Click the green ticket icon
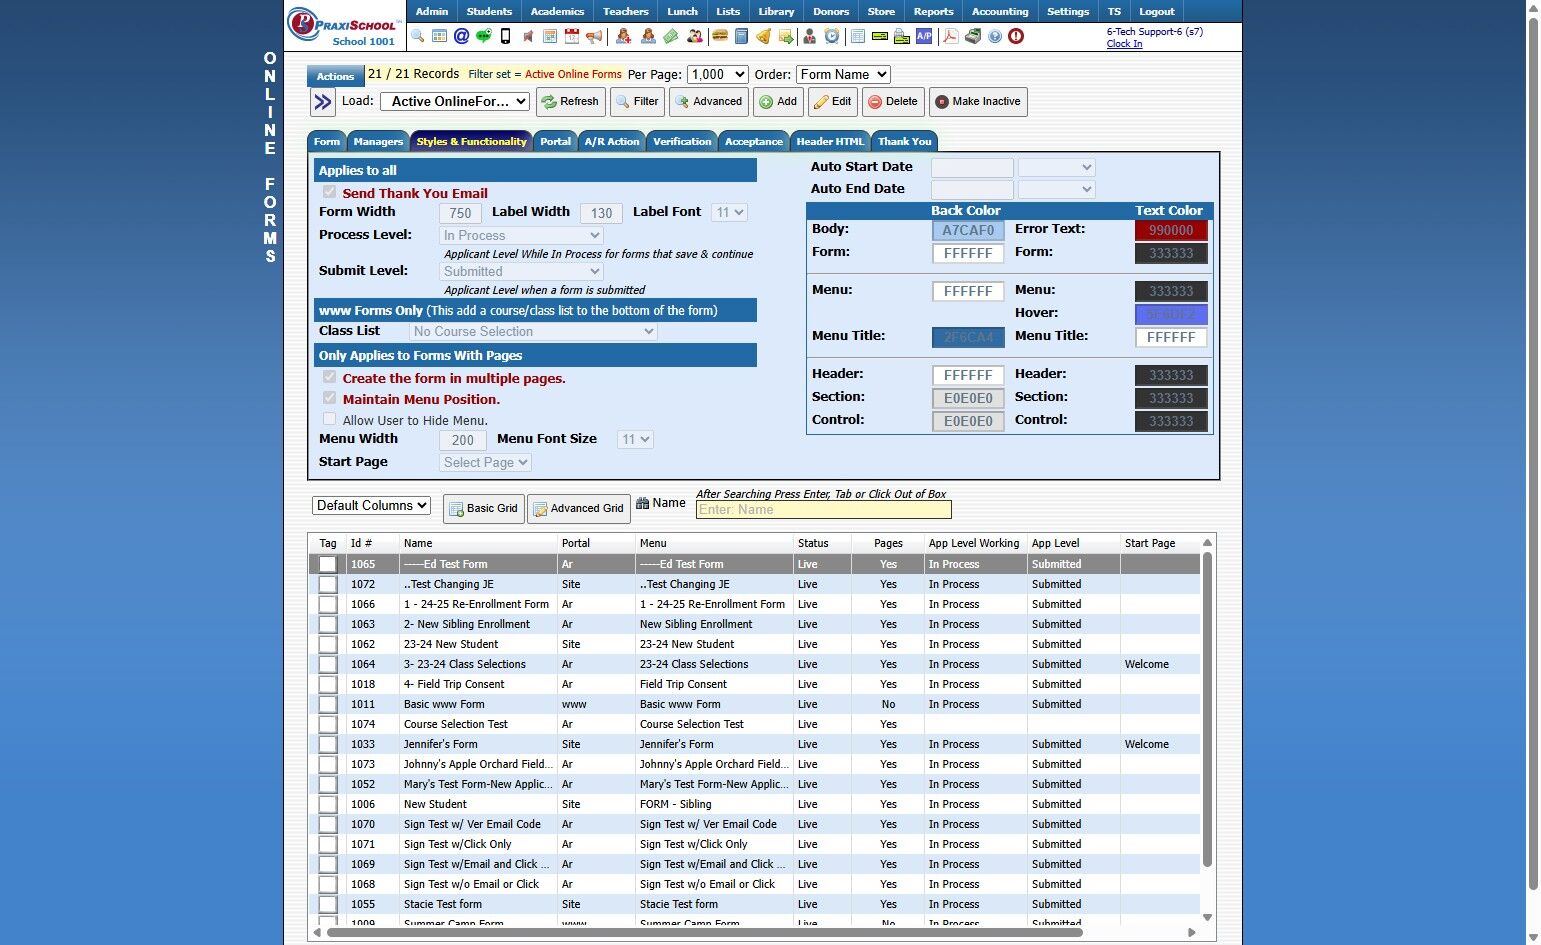Image resolution: width=1541 pixels, height=945 pixels. (x=671, y=37)
